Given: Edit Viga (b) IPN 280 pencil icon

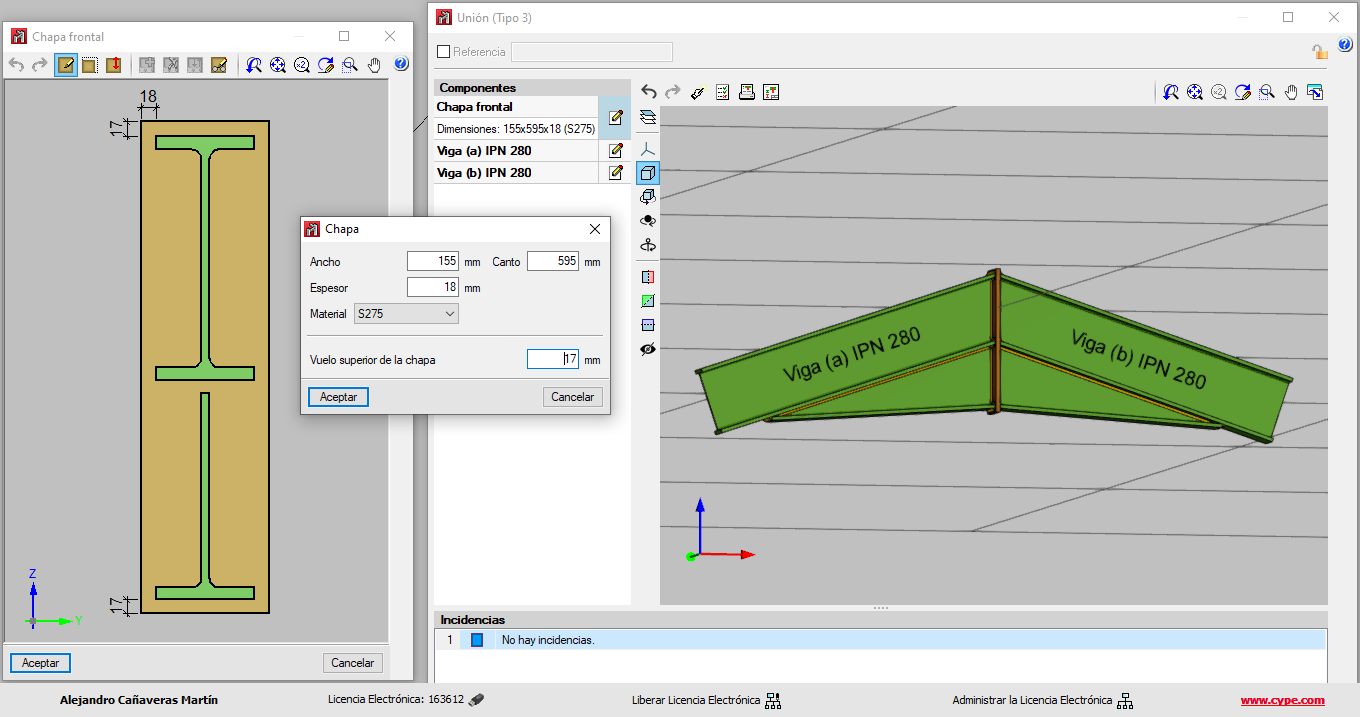Looking at the screenshot, I should 616,173.
